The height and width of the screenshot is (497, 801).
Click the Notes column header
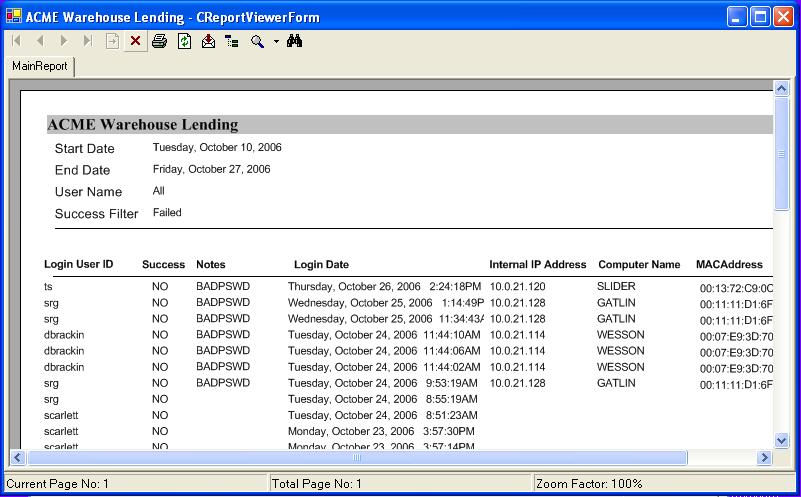coord(210,265)
